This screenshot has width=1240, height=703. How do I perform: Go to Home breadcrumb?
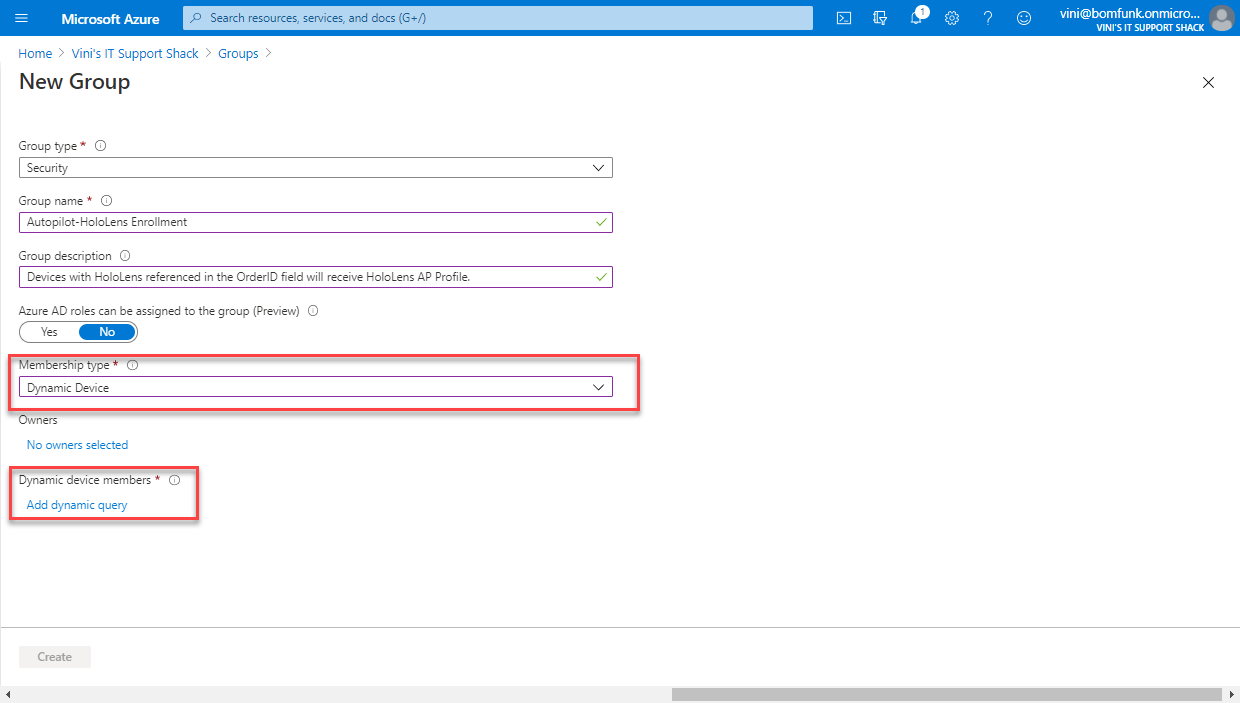[35, 53]
